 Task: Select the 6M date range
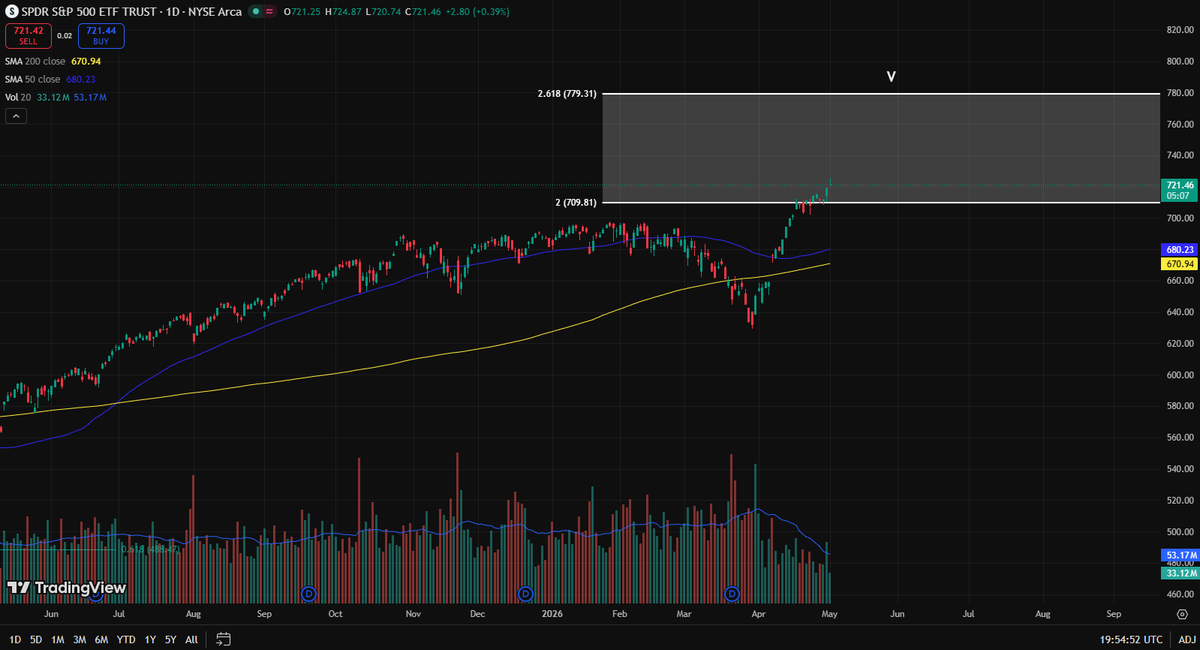coord(102,638)
